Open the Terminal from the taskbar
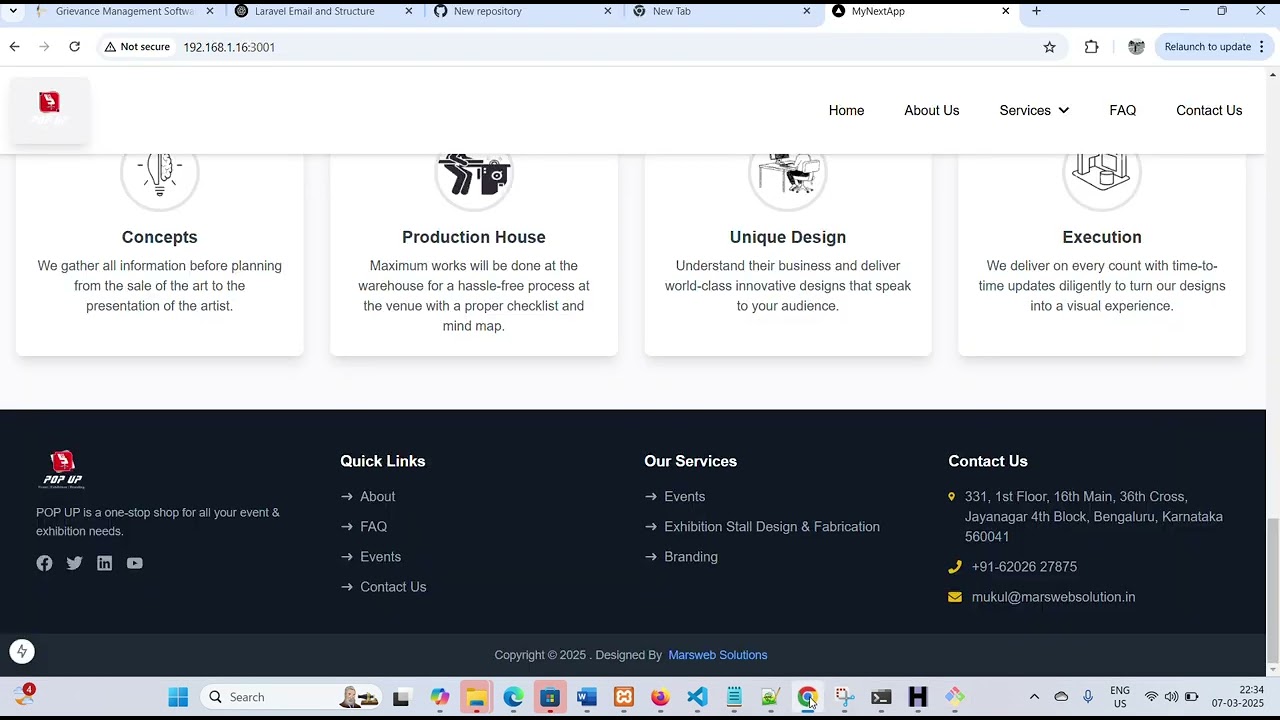The width and height of the screenshot is (1280, 720). 881,697
